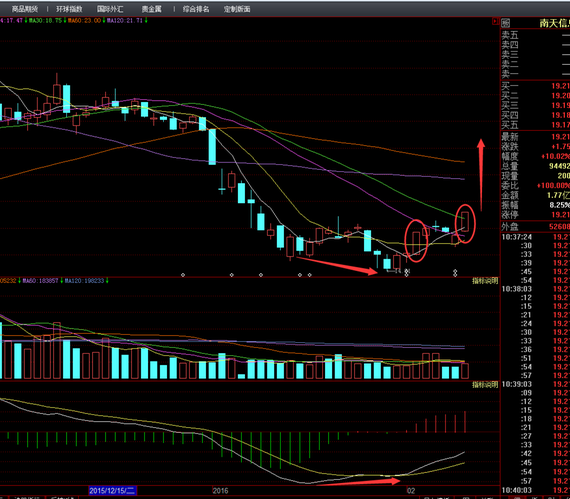The height and width of the screenshot is (499, 570).
Task: Open the 贵金属 tab
Action: click(151, 9)
